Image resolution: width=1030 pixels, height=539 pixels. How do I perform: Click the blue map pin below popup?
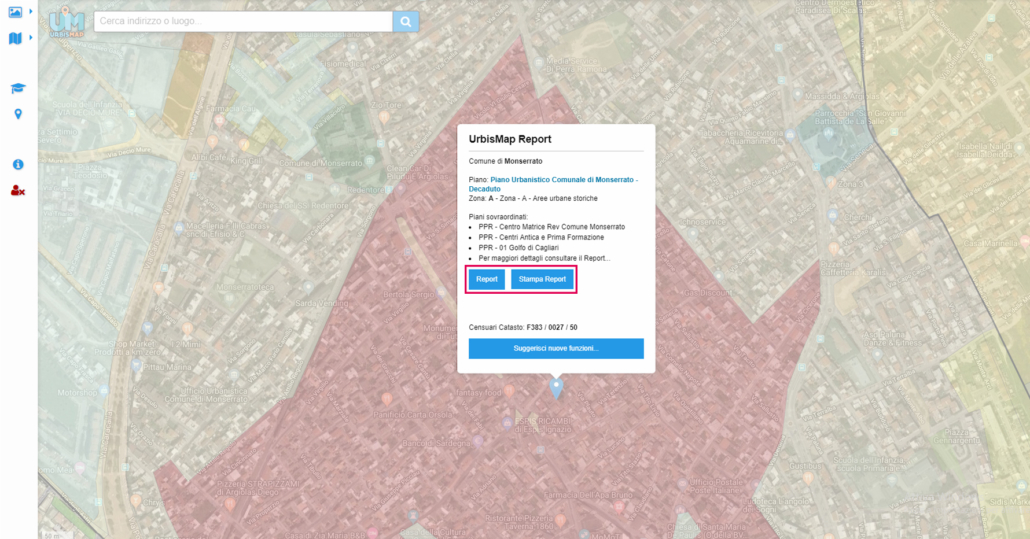click(556, 388)
